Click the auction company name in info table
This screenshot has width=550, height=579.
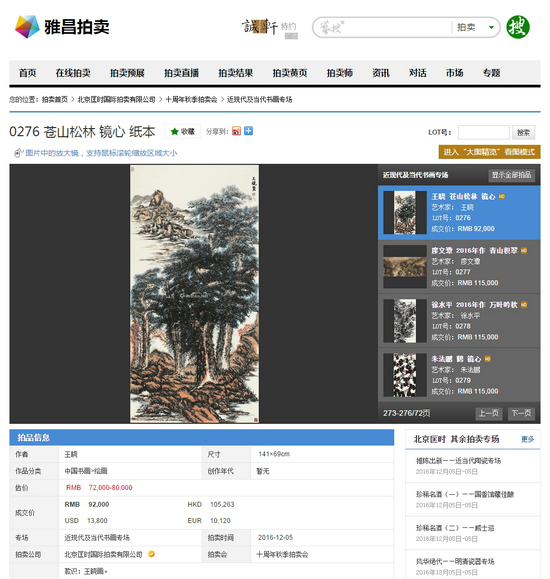pyautogui.click(x=103, y=554)
